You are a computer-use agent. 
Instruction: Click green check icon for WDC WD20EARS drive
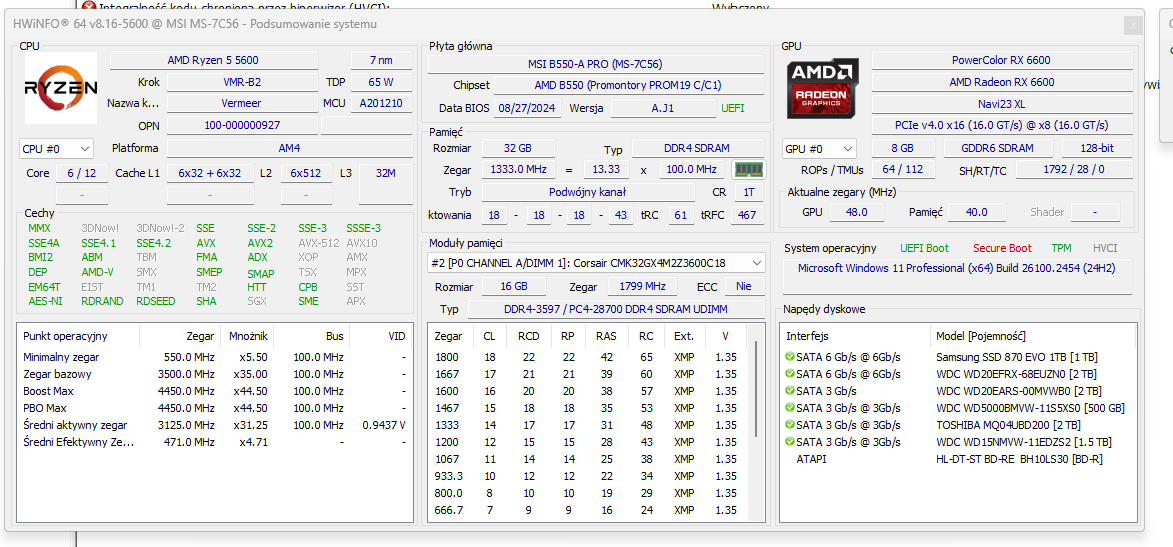(790, 391)
